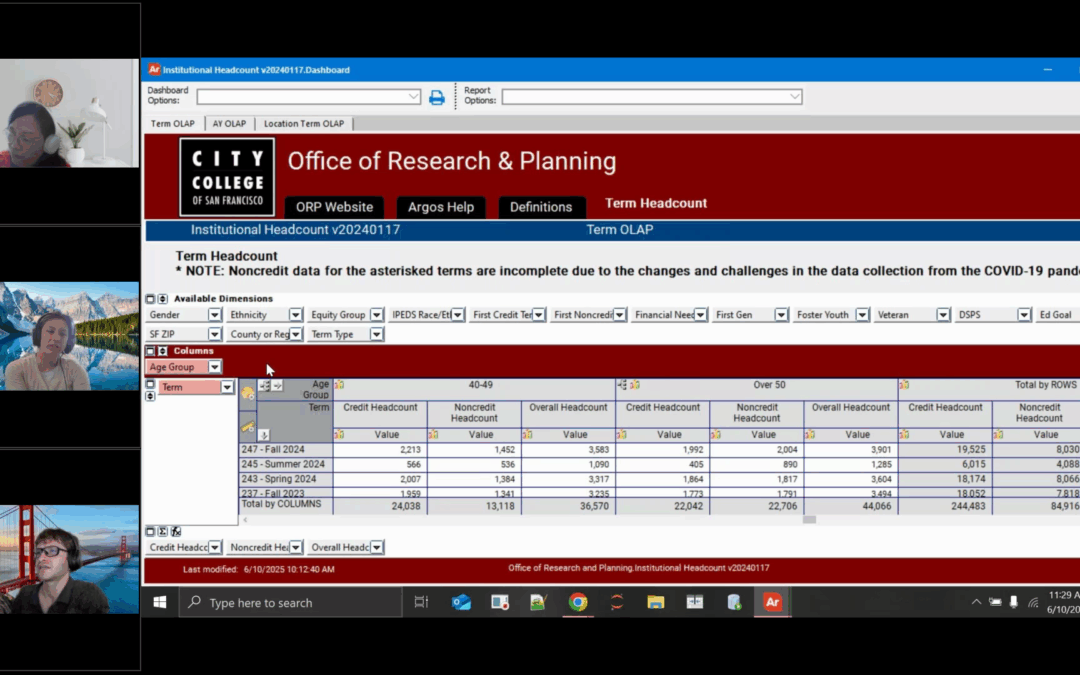
Task: Open Task View on the taskbar
Action: point(421,603)
